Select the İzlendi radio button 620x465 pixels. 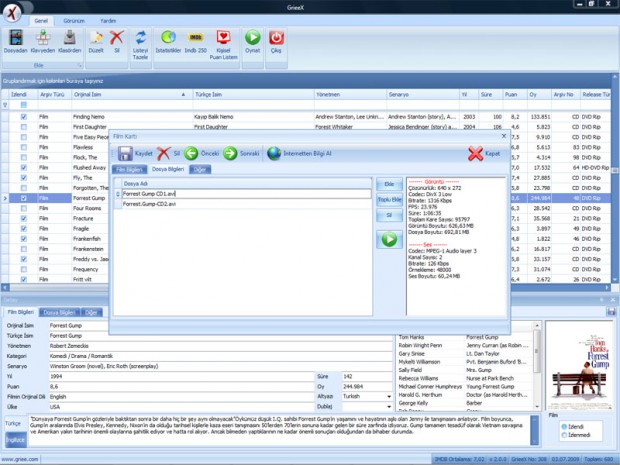click(x=564, y=427)
